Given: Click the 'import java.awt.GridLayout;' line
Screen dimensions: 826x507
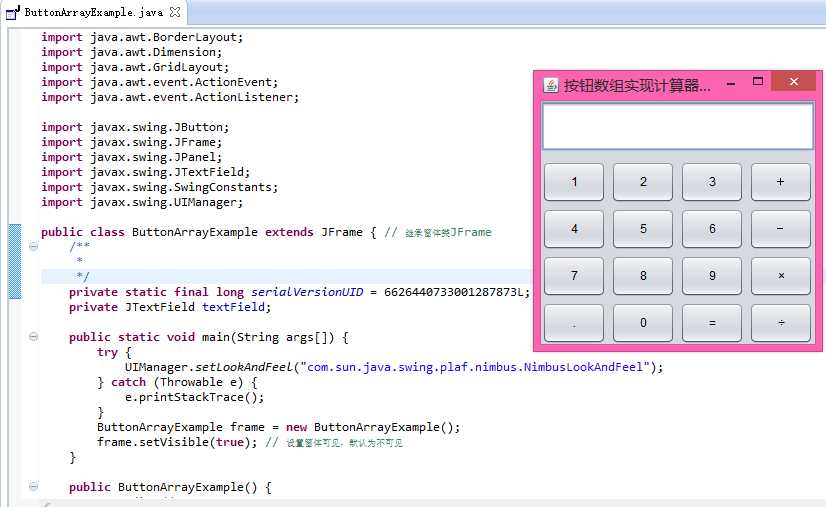Looking at the screenshot, I should [135, 67].
